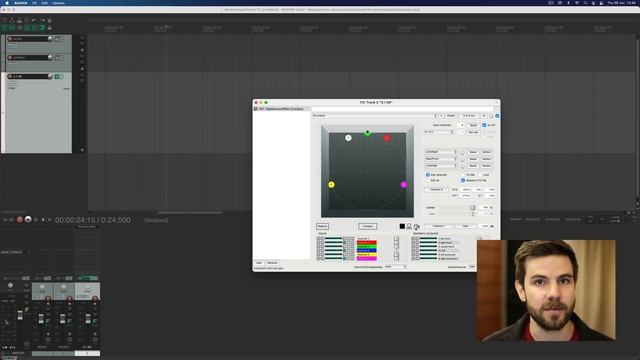Viewport: 640px width, 360px height.
Task: Arm the first track for recording
Action: tap(10, 39)
